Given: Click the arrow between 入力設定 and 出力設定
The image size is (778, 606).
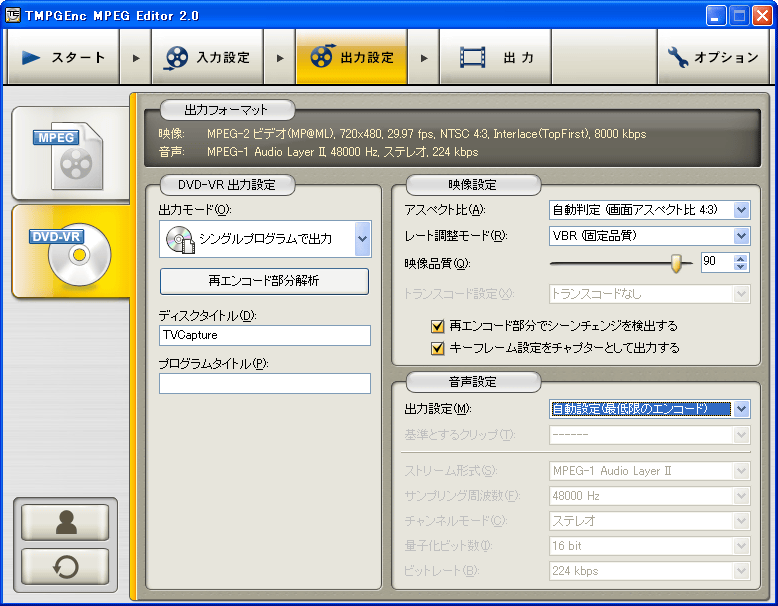Looking at the screenshot, I should pos(280,58).
